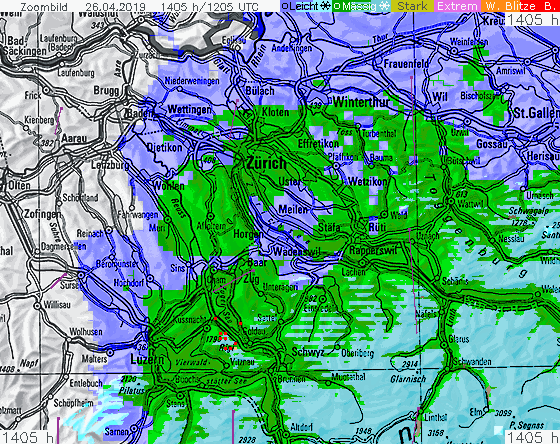Pick the Extrem pink legend entry

pos(457,6)
